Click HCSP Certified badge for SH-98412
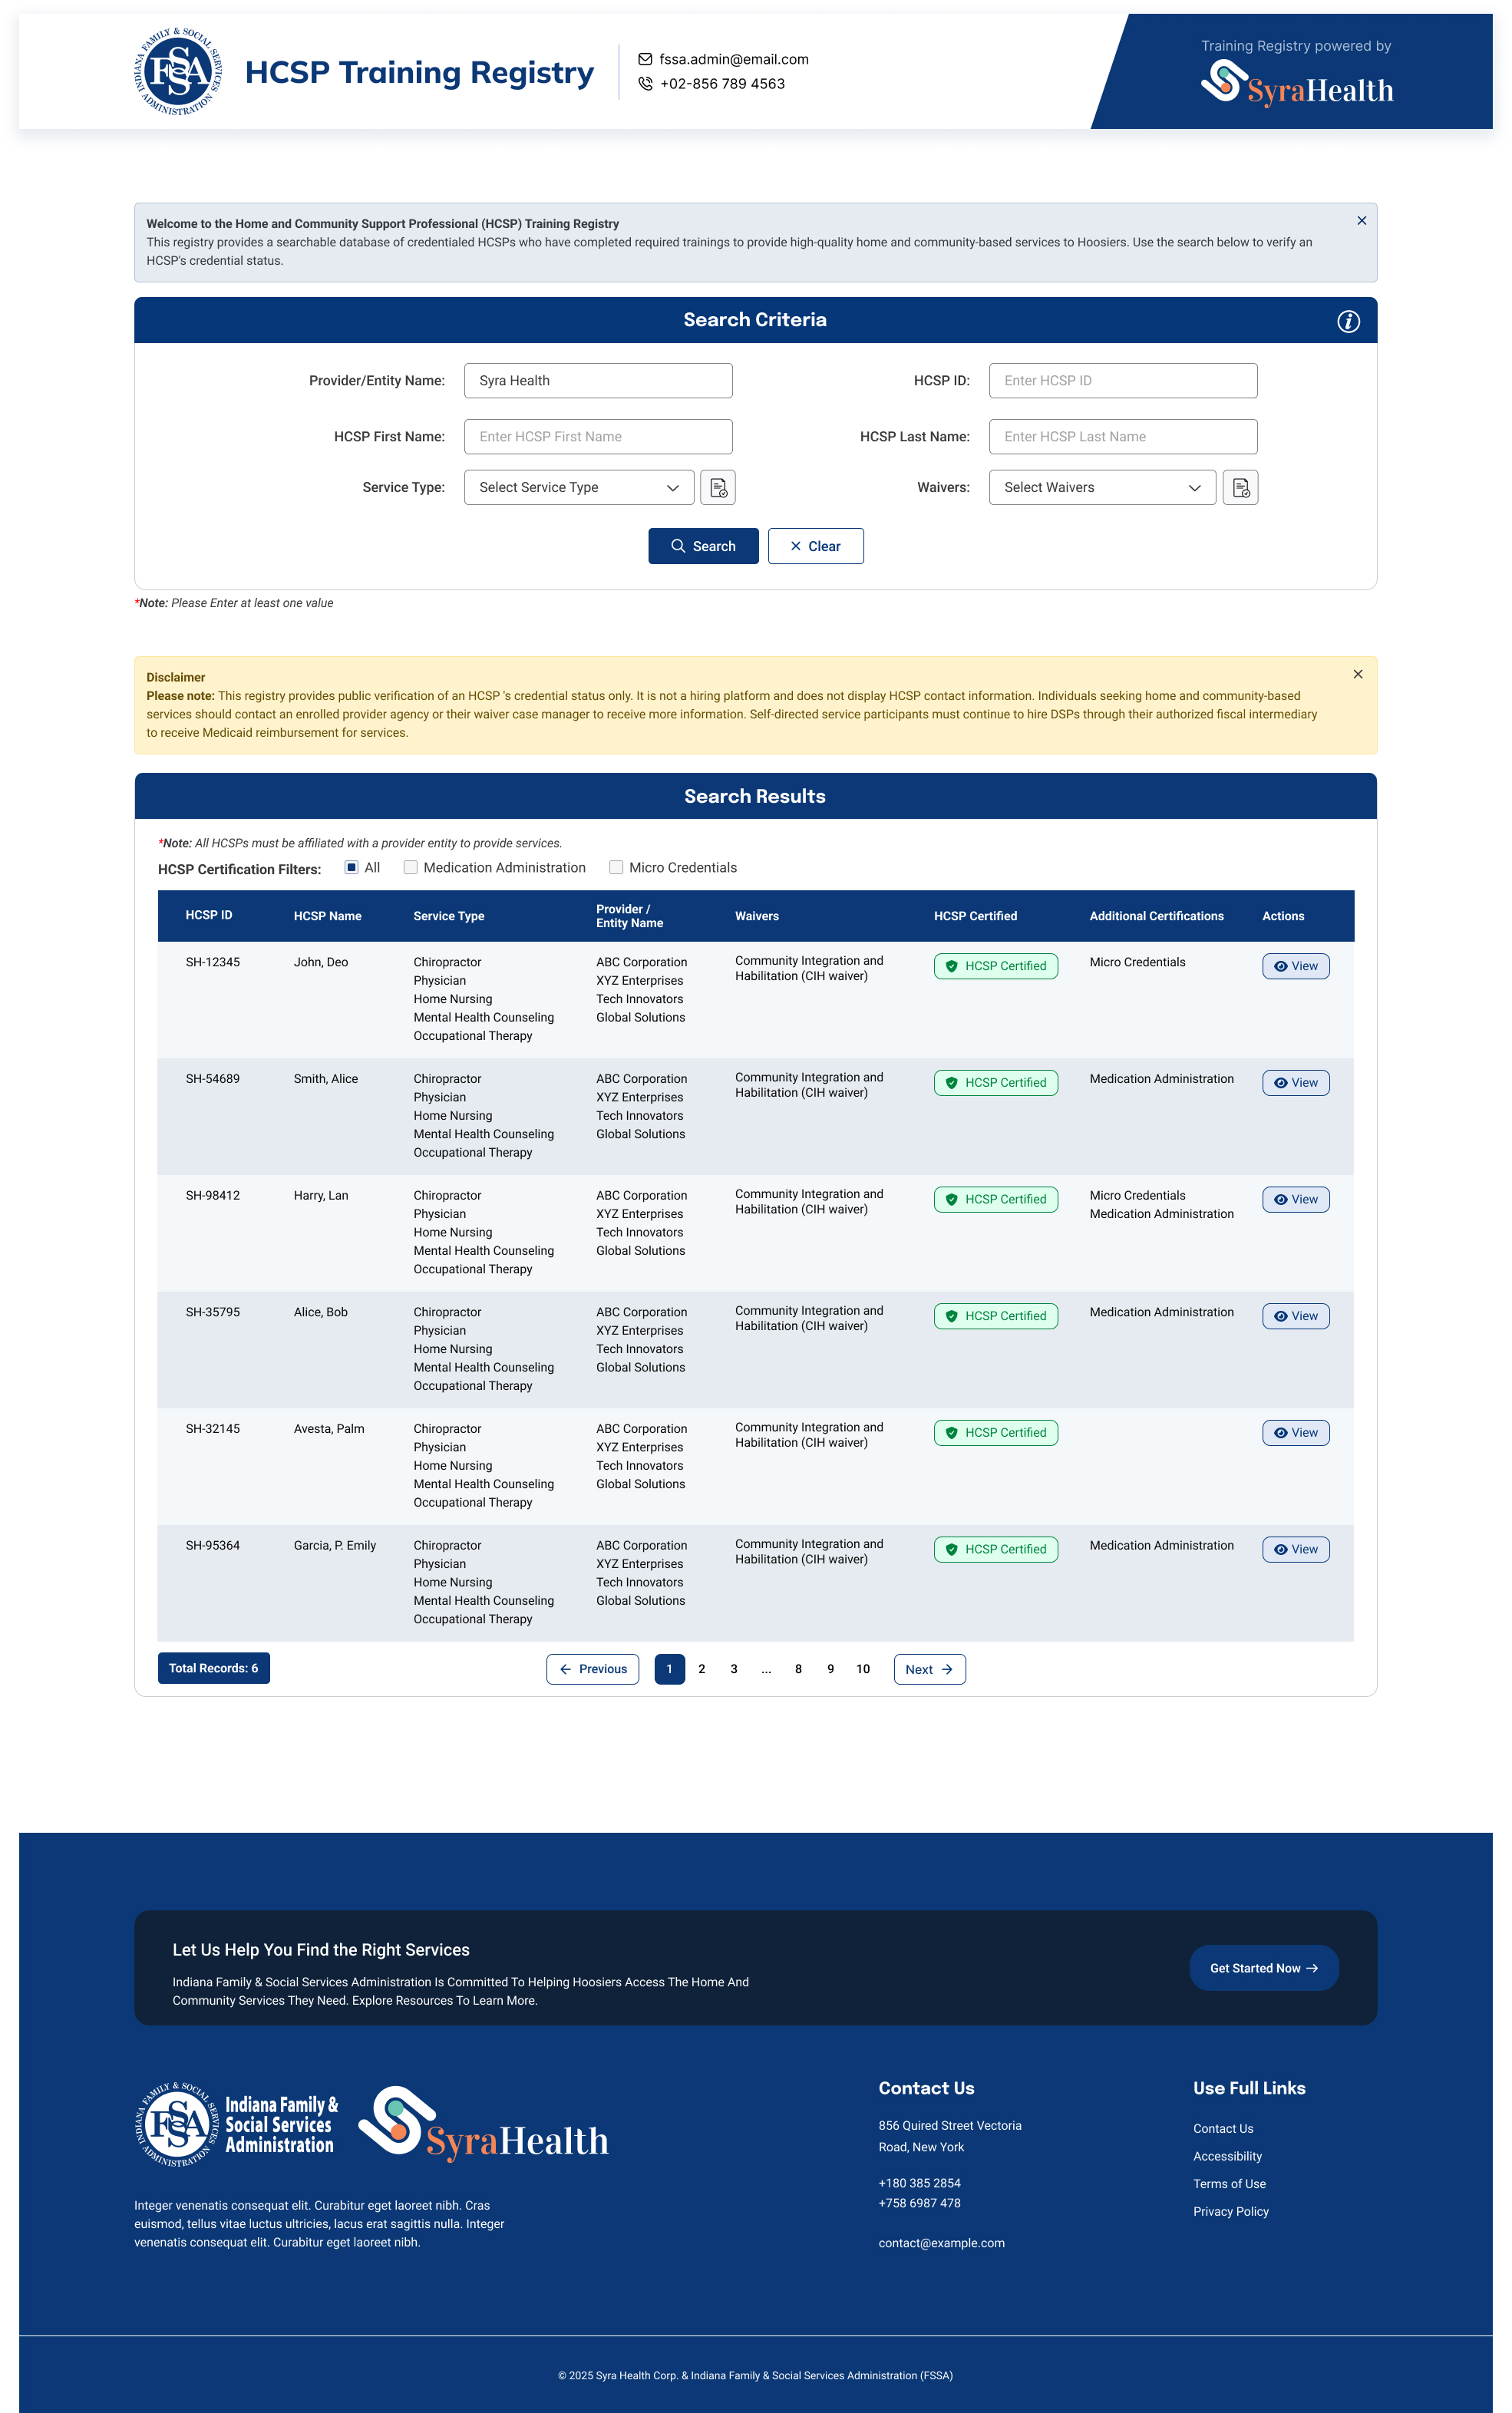Screen dimensions: 1512x2413 click(x=995, y=1200)
